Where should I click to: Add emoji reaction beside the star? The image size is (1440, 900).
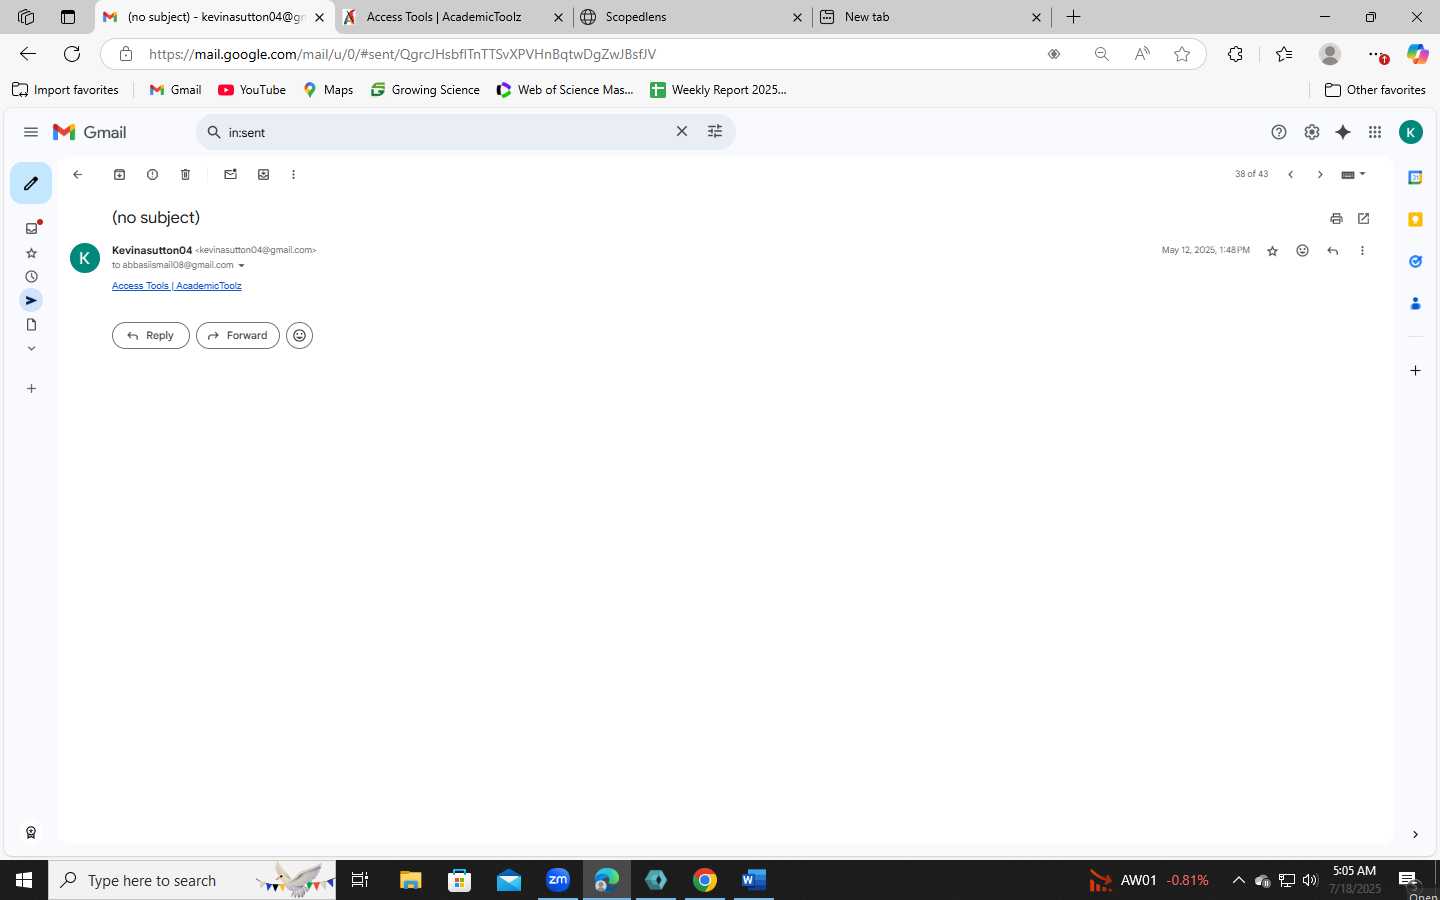coord(1302,251)
